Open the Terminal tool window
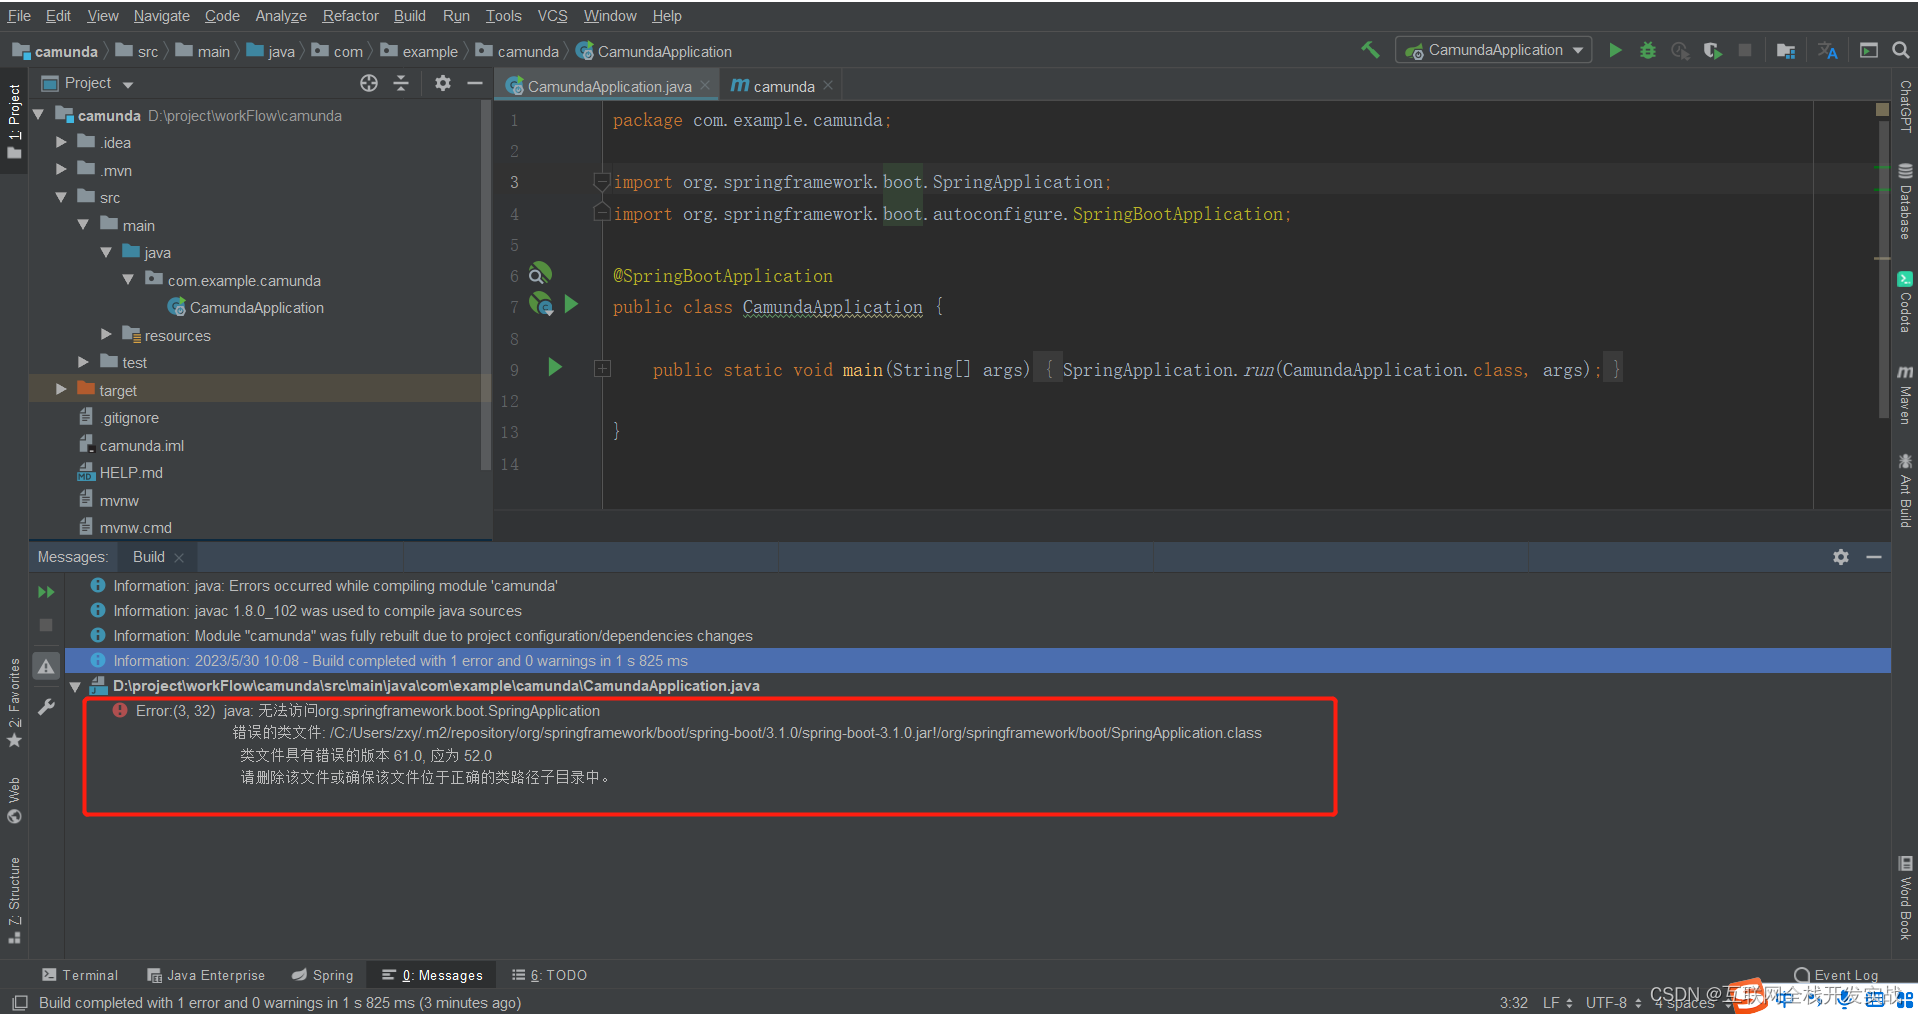The image size is (1918, 1014). (80, 975)
